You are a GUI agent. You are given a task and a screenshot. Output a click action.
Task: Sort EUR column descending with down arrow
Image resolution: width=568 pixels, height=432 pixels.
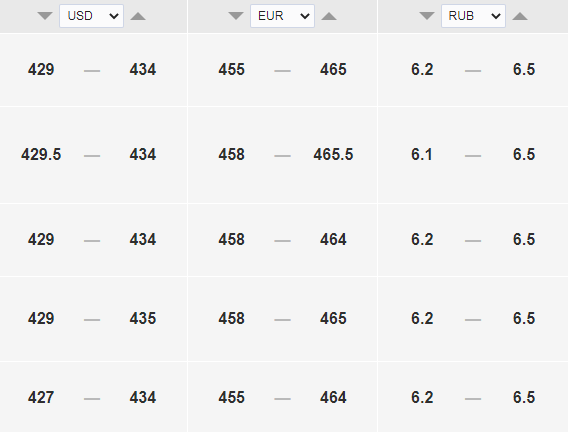point(236,16)
